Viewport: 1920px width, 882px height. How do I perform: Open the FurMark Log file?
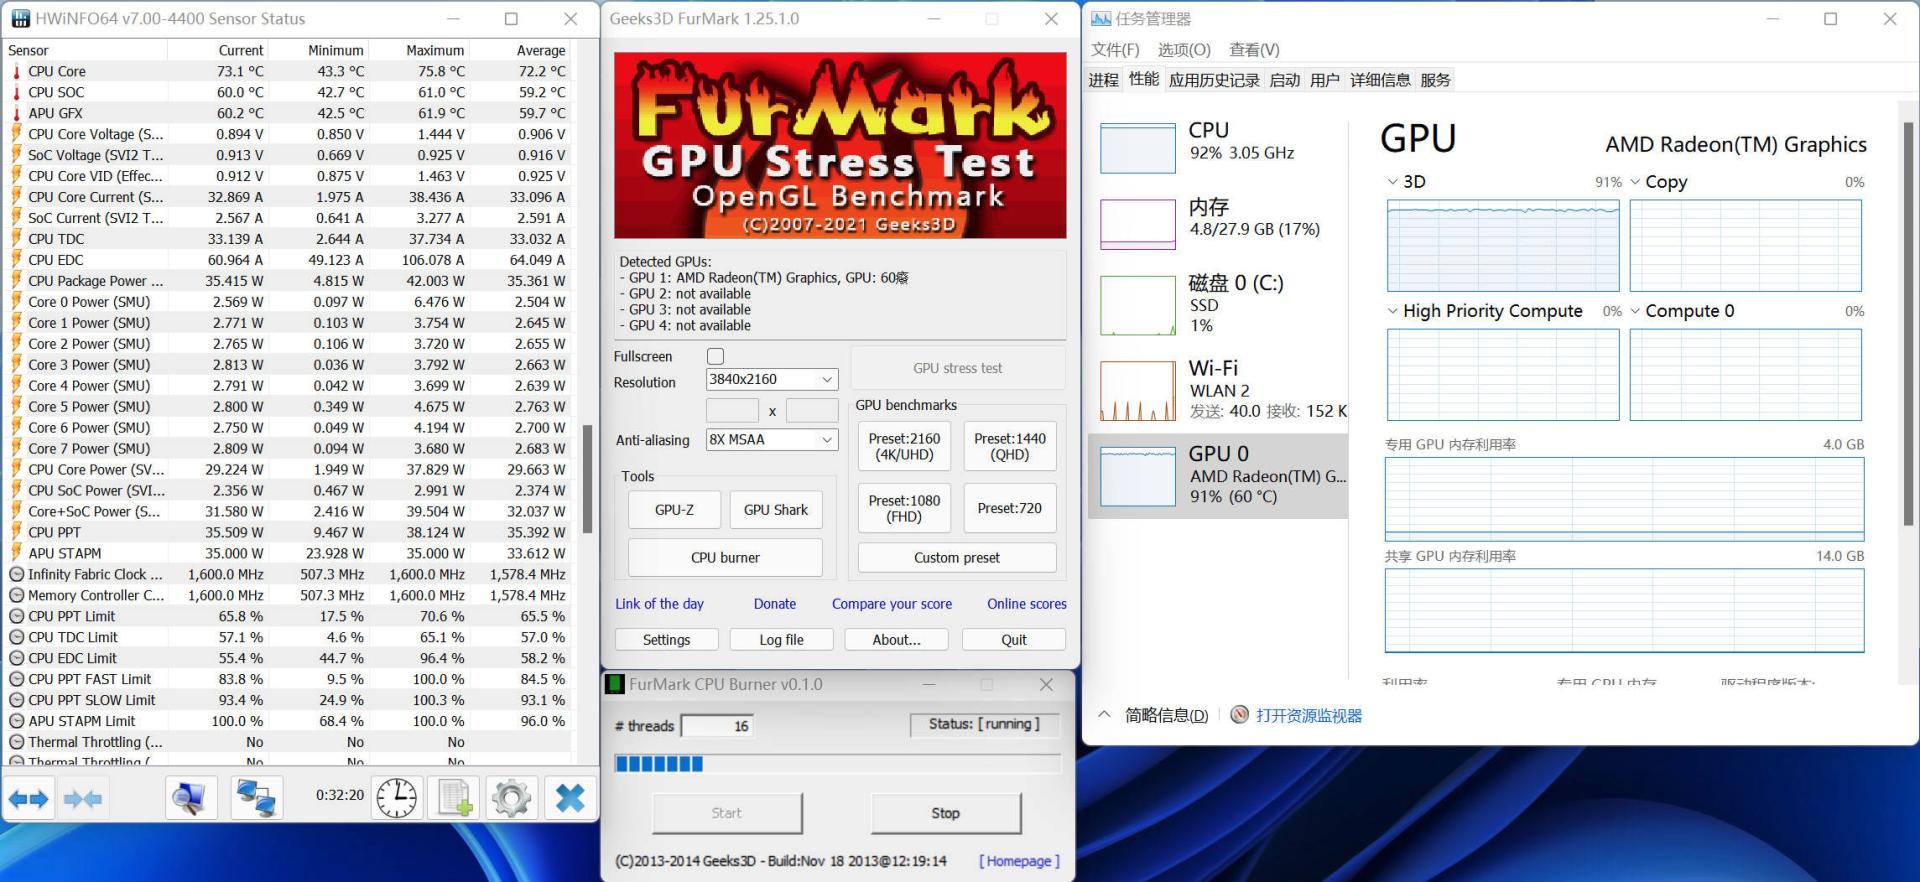(x=781, y=640)
